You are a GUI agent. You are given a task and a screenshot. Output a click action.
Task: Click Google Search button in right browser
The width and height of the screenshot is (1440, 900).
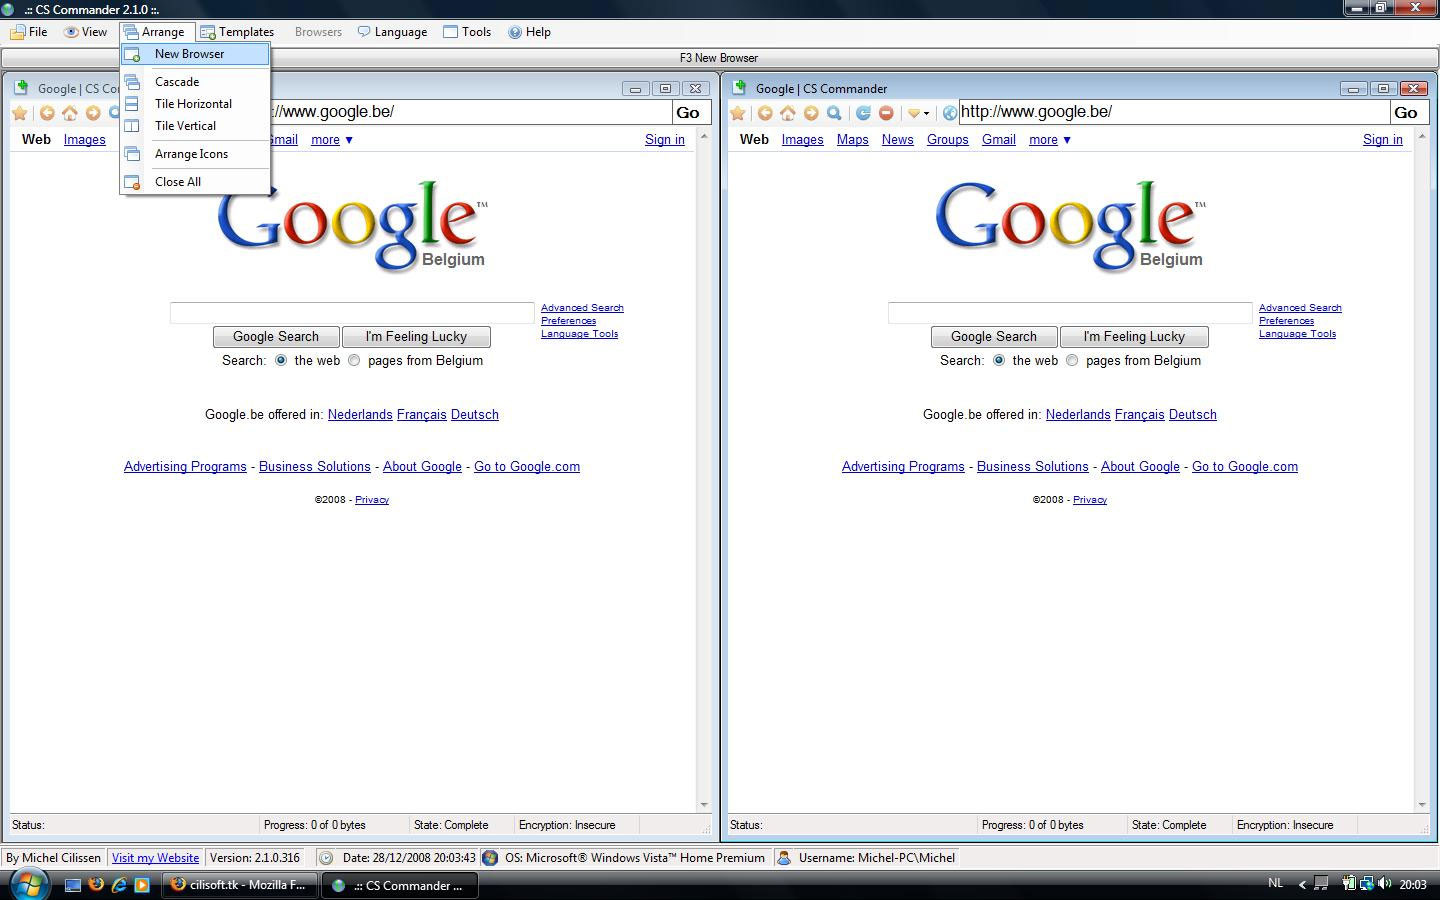(x=994, y=337)
